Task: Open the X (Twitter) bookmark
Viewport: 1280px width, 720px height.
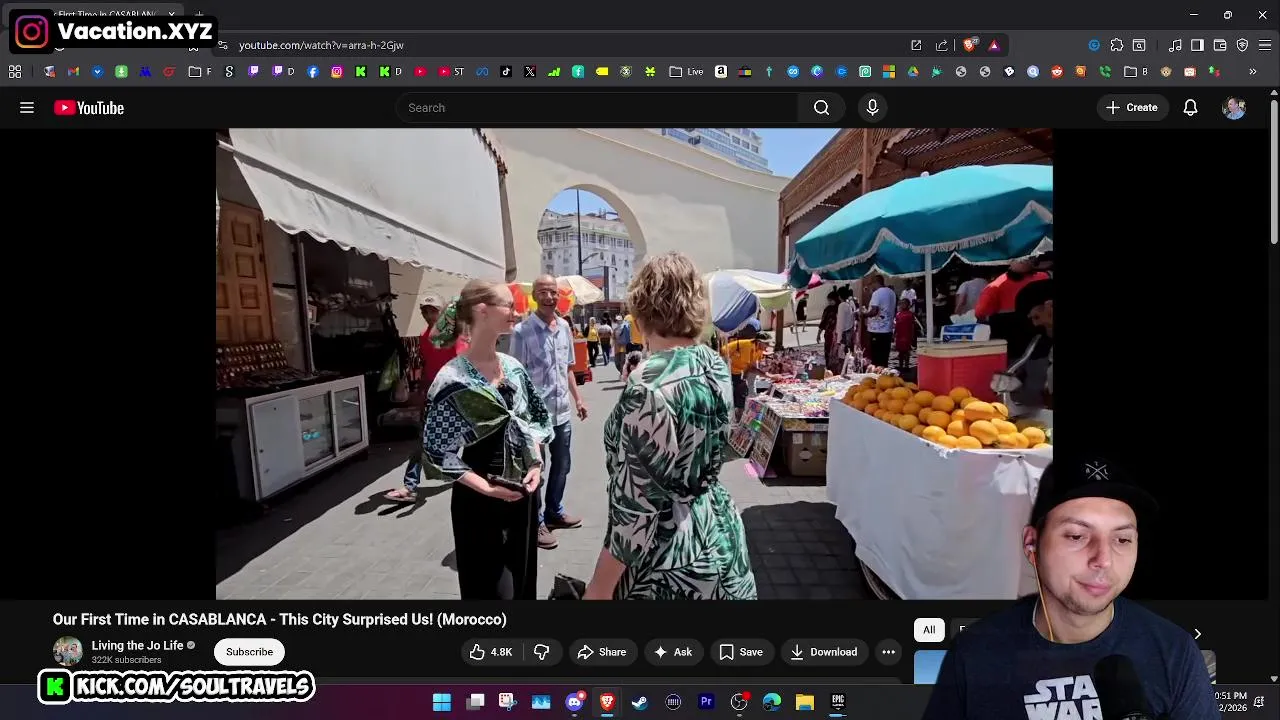Action: 529,72
